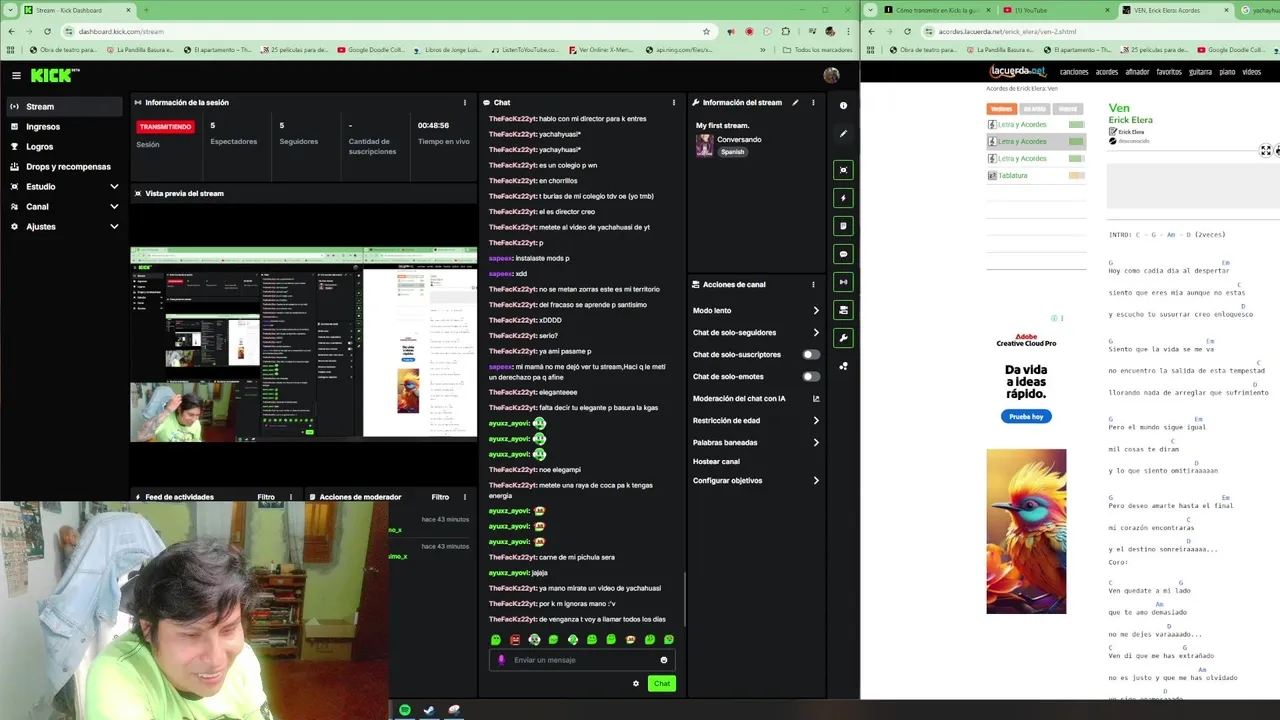Open Filtro in Feed de actividades

tap(266, 497)
